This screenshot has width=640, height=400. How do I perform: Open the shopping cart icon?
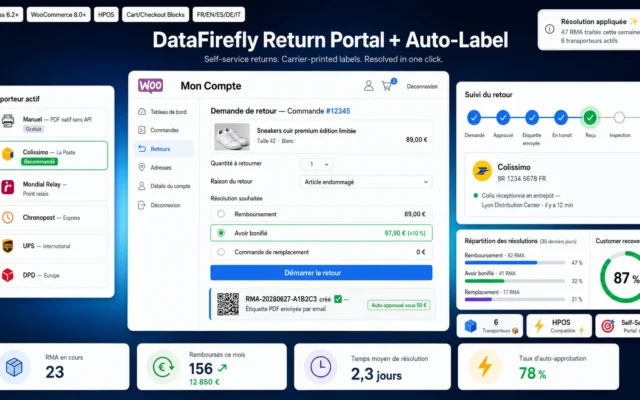(x=387, y=86)
